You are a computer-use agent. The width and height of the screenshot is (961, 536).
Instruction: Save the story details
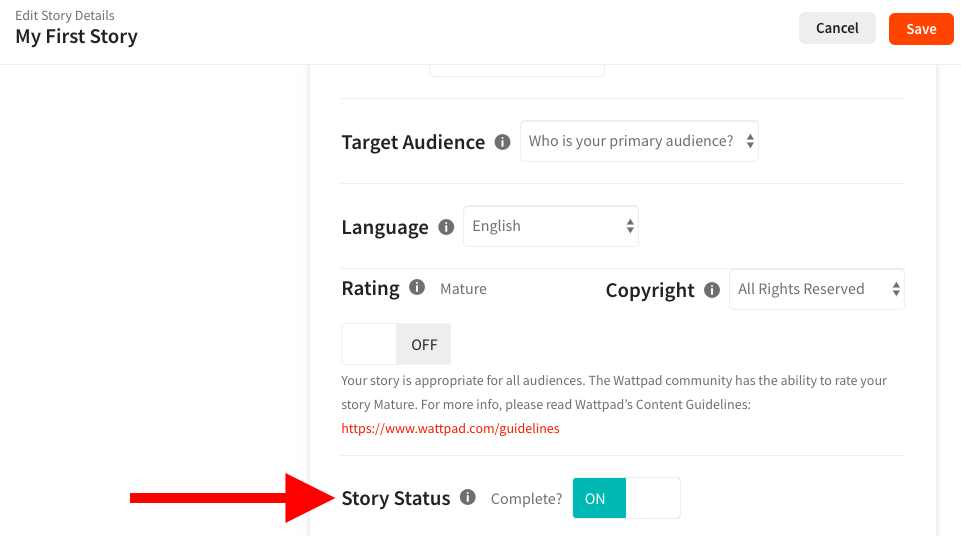coord(921,29)
